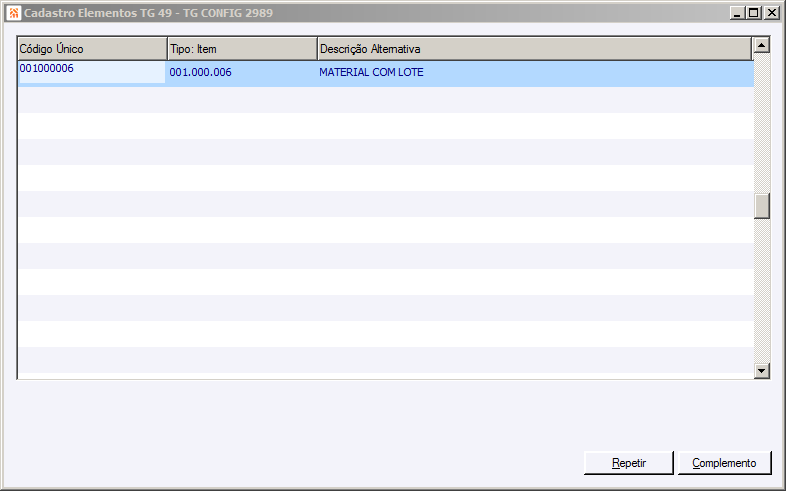Close the Cadastro Elementos window

pyautogui.click(x=771, y=13)
